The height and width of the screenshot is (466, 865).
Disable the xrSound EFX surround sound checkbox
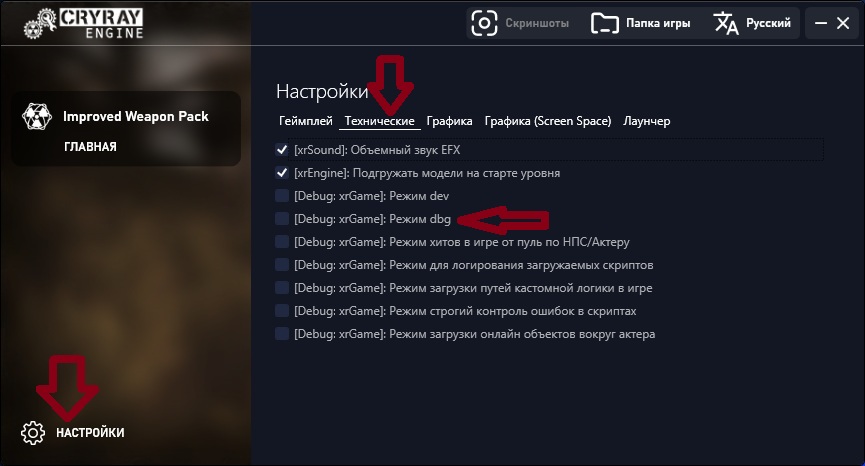282,149
